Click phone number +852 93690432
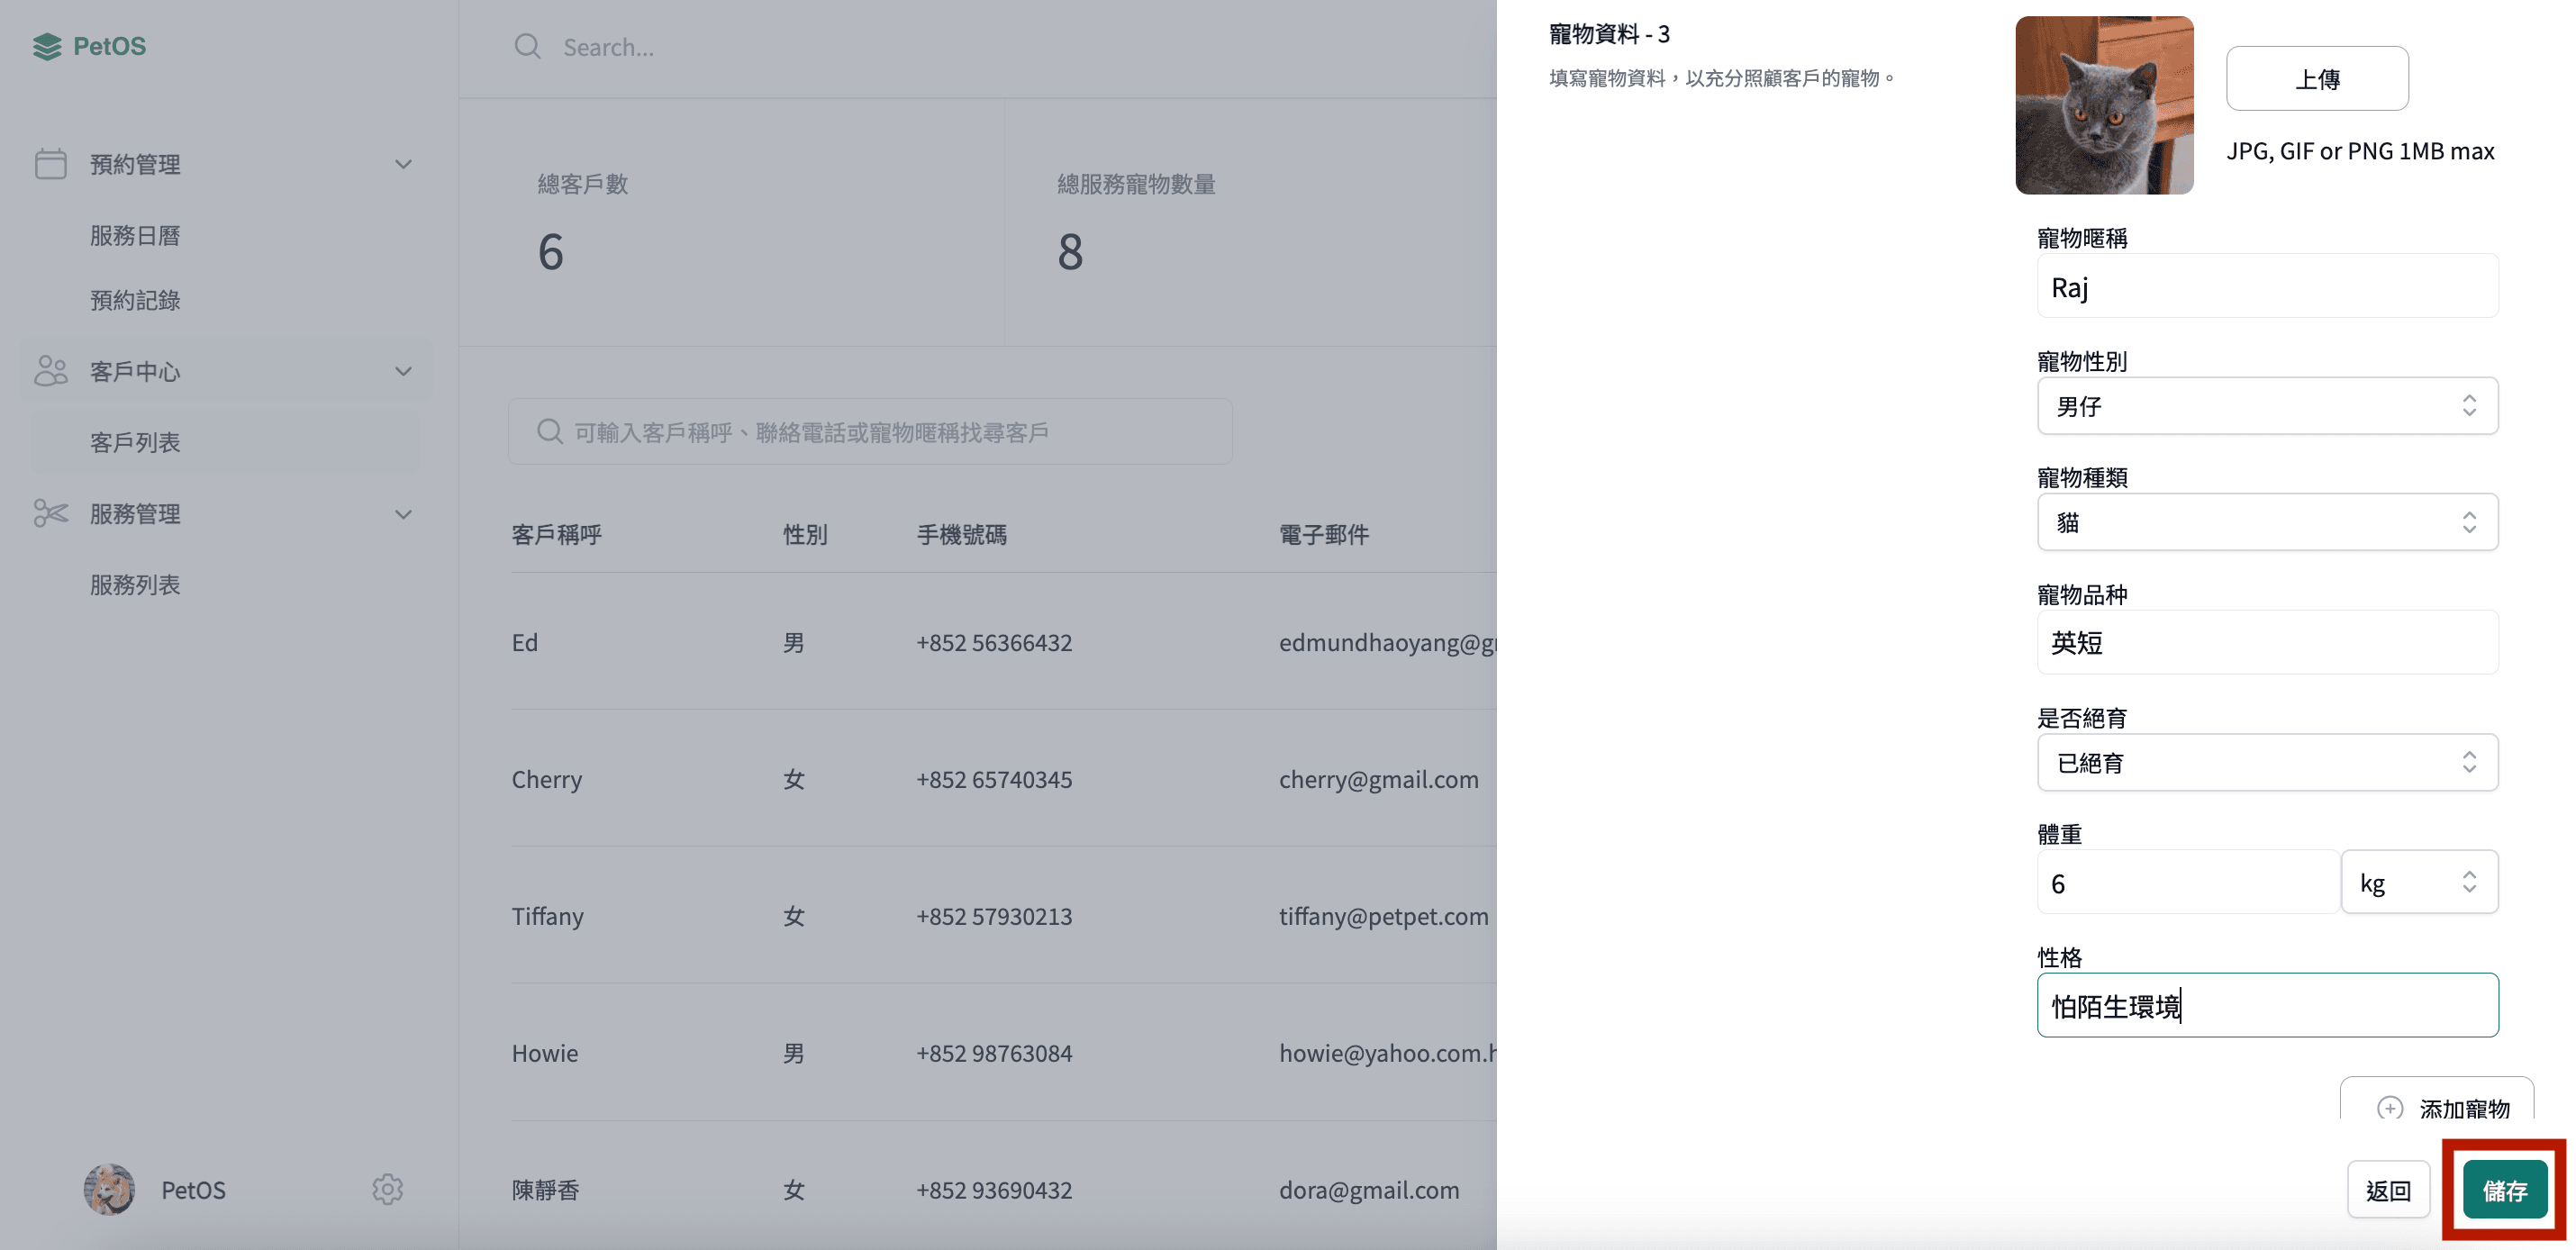Screen dimensions: 2576x1250 point(994,1190)
